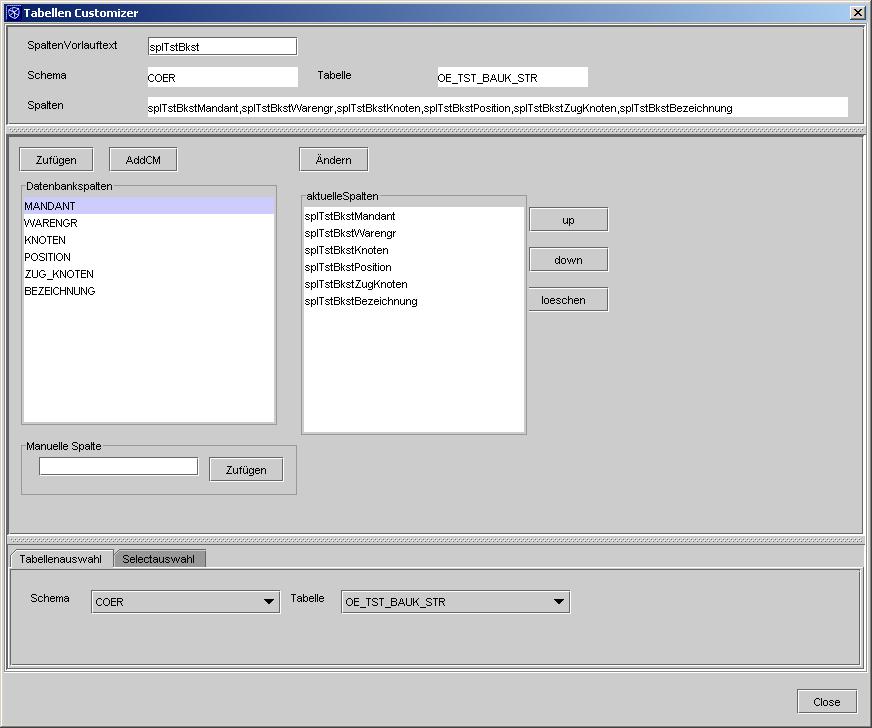Click the AddCM button
This screenshot has height=728, width=872.
click(x=143, y=160)
